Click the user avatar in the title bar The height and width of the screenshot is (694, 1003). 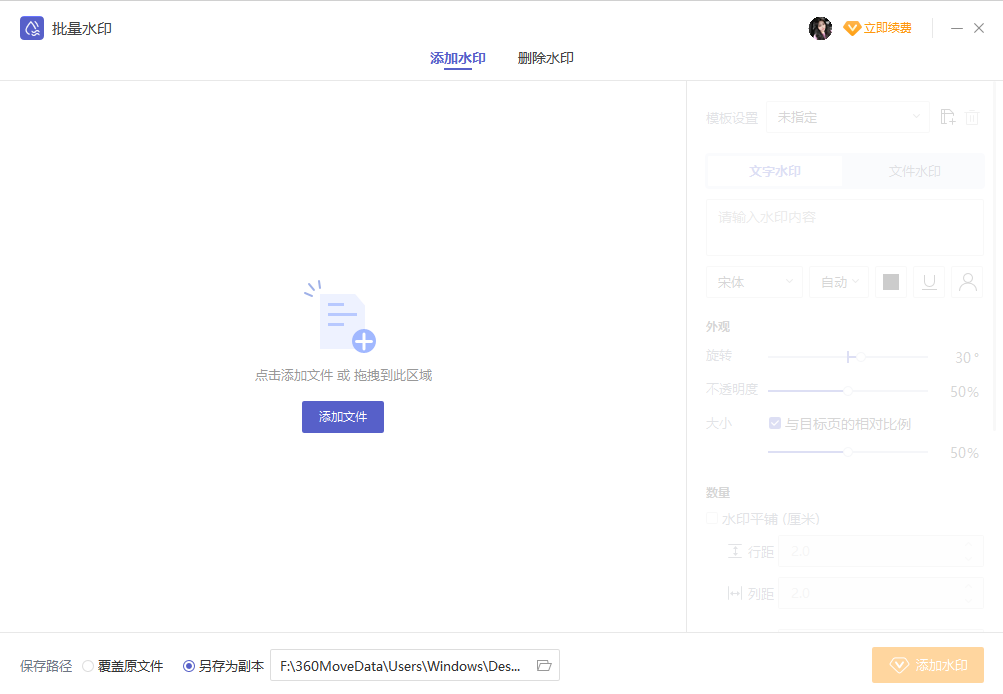[820, 28]
